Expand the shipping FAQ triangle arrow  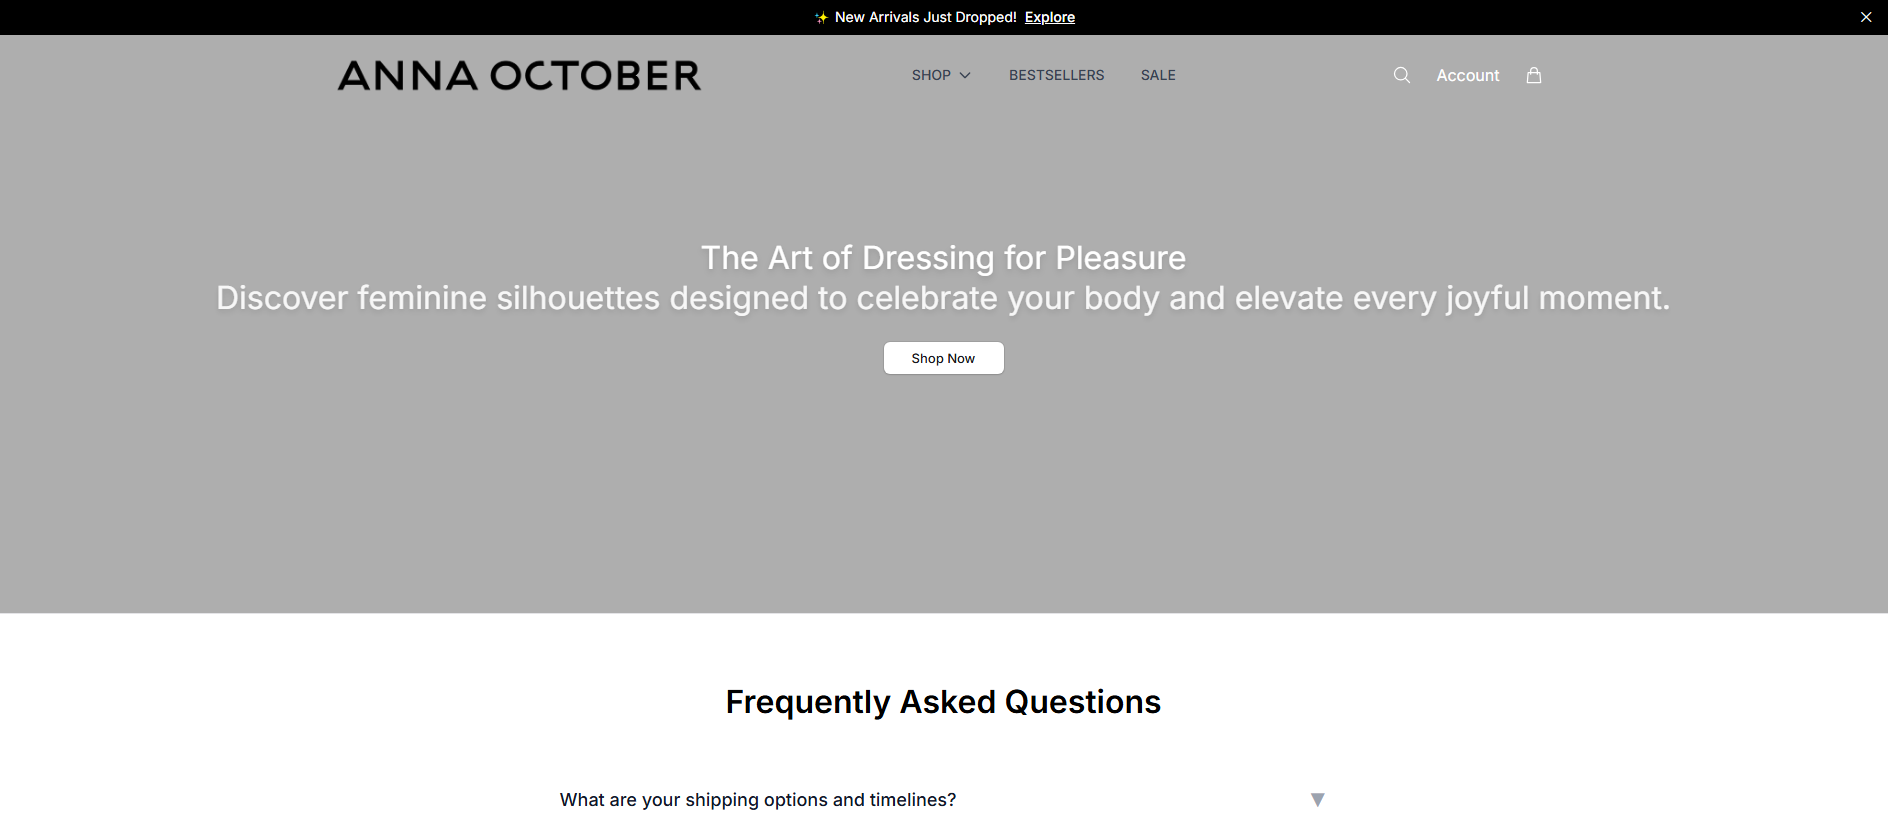click(1317, 799)
